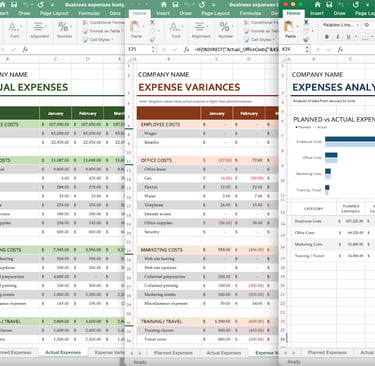Open the Draw ribbon tab in the rightmost window
Screen dimensions: 375x366
click(x=339, y=13)
